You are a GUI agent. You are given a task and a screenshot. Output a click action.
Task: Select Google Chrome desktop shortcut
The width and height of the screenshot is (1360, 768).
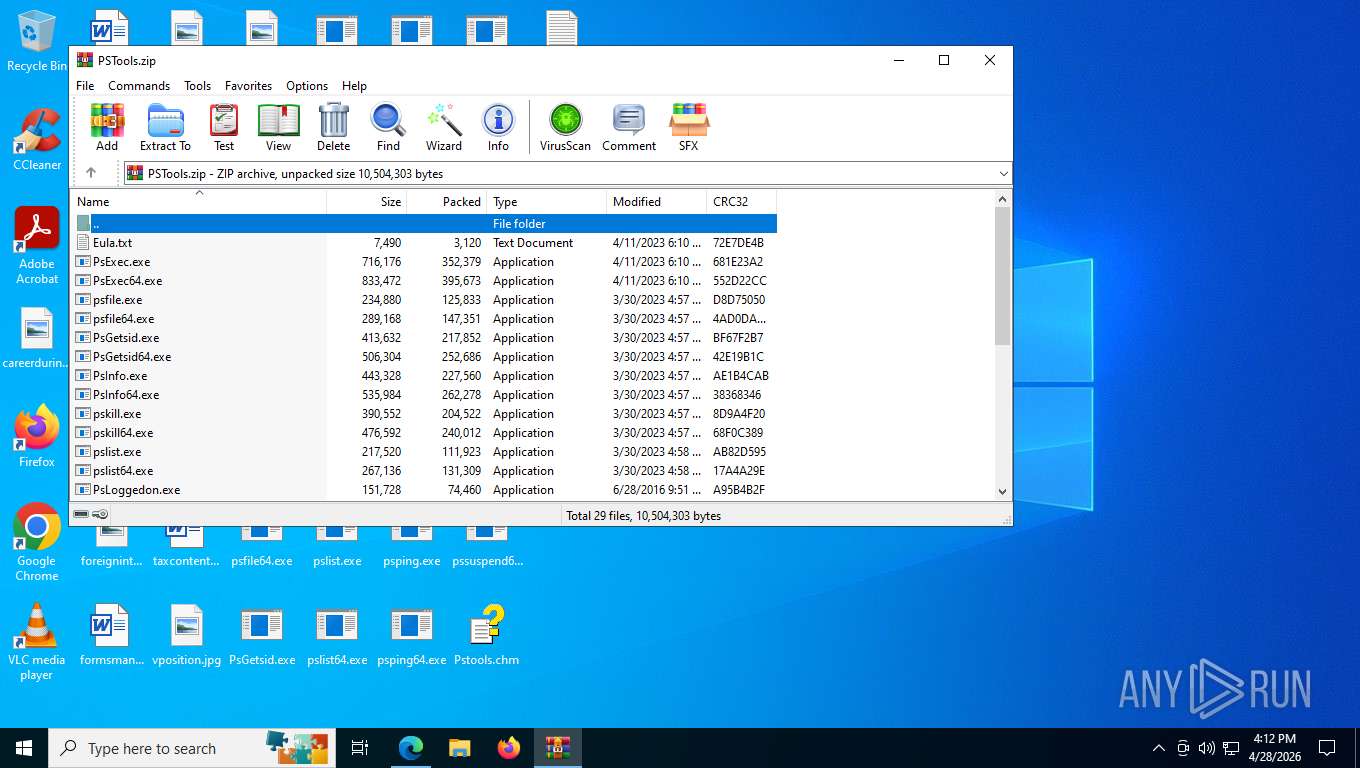37,542
